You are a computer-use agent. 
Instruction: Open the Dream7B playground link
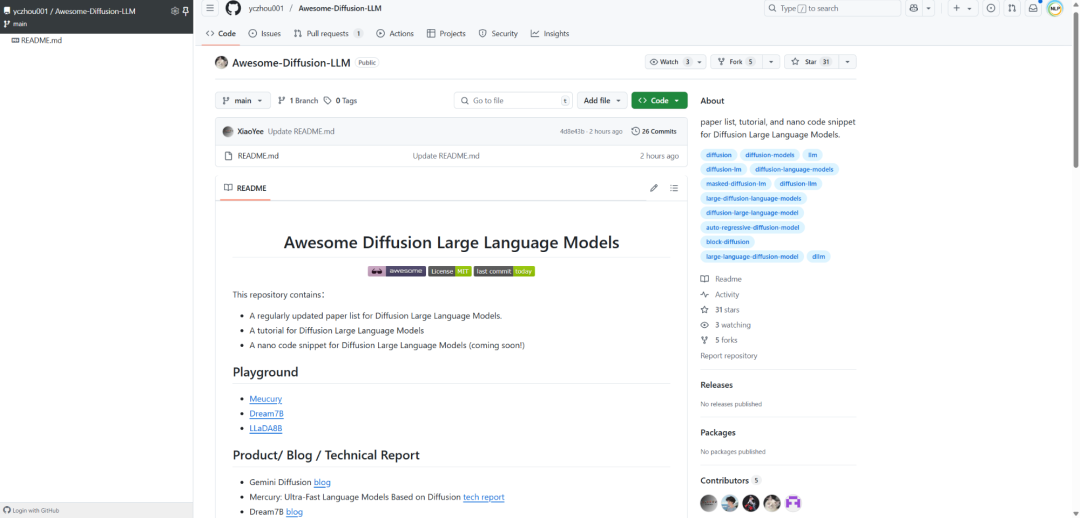tap(267, 413)
